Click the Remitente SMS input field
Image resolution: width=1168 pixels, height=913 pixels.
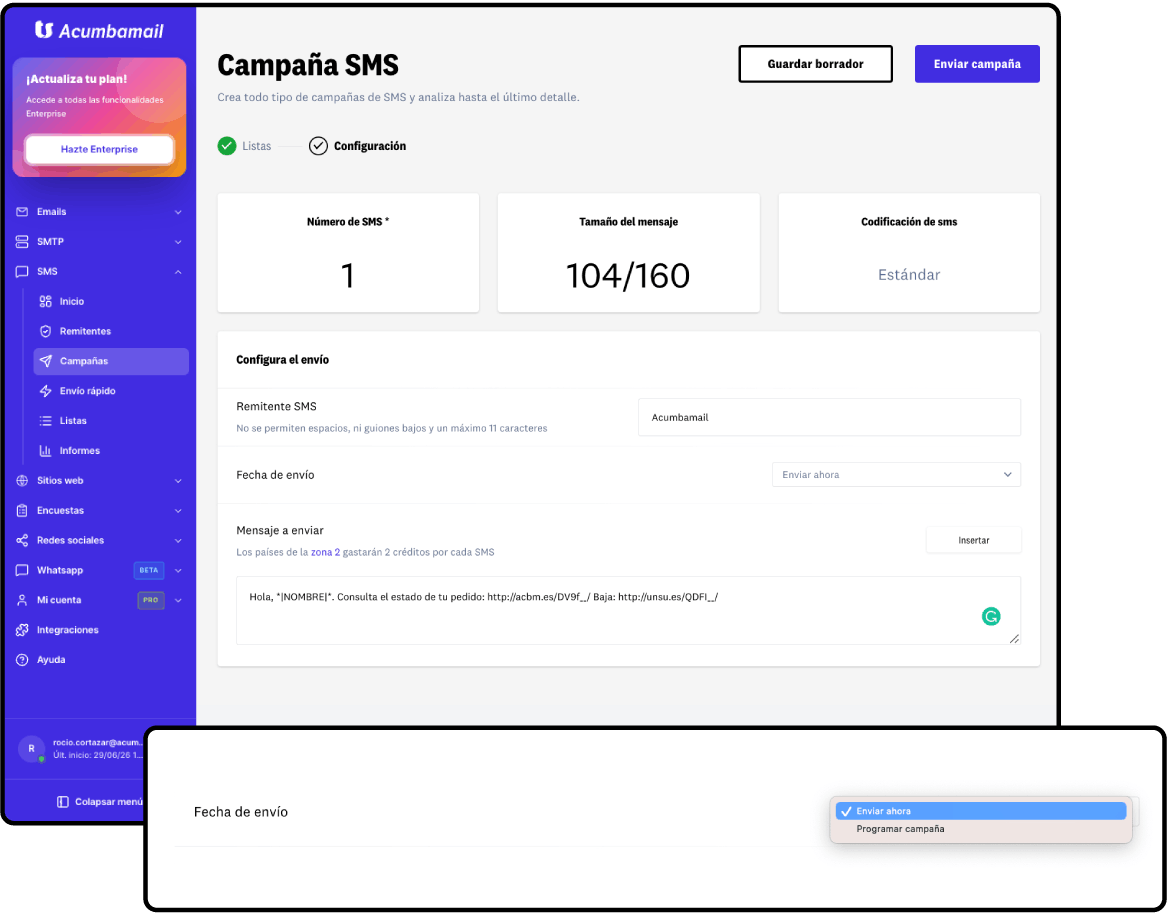point(829,417)
